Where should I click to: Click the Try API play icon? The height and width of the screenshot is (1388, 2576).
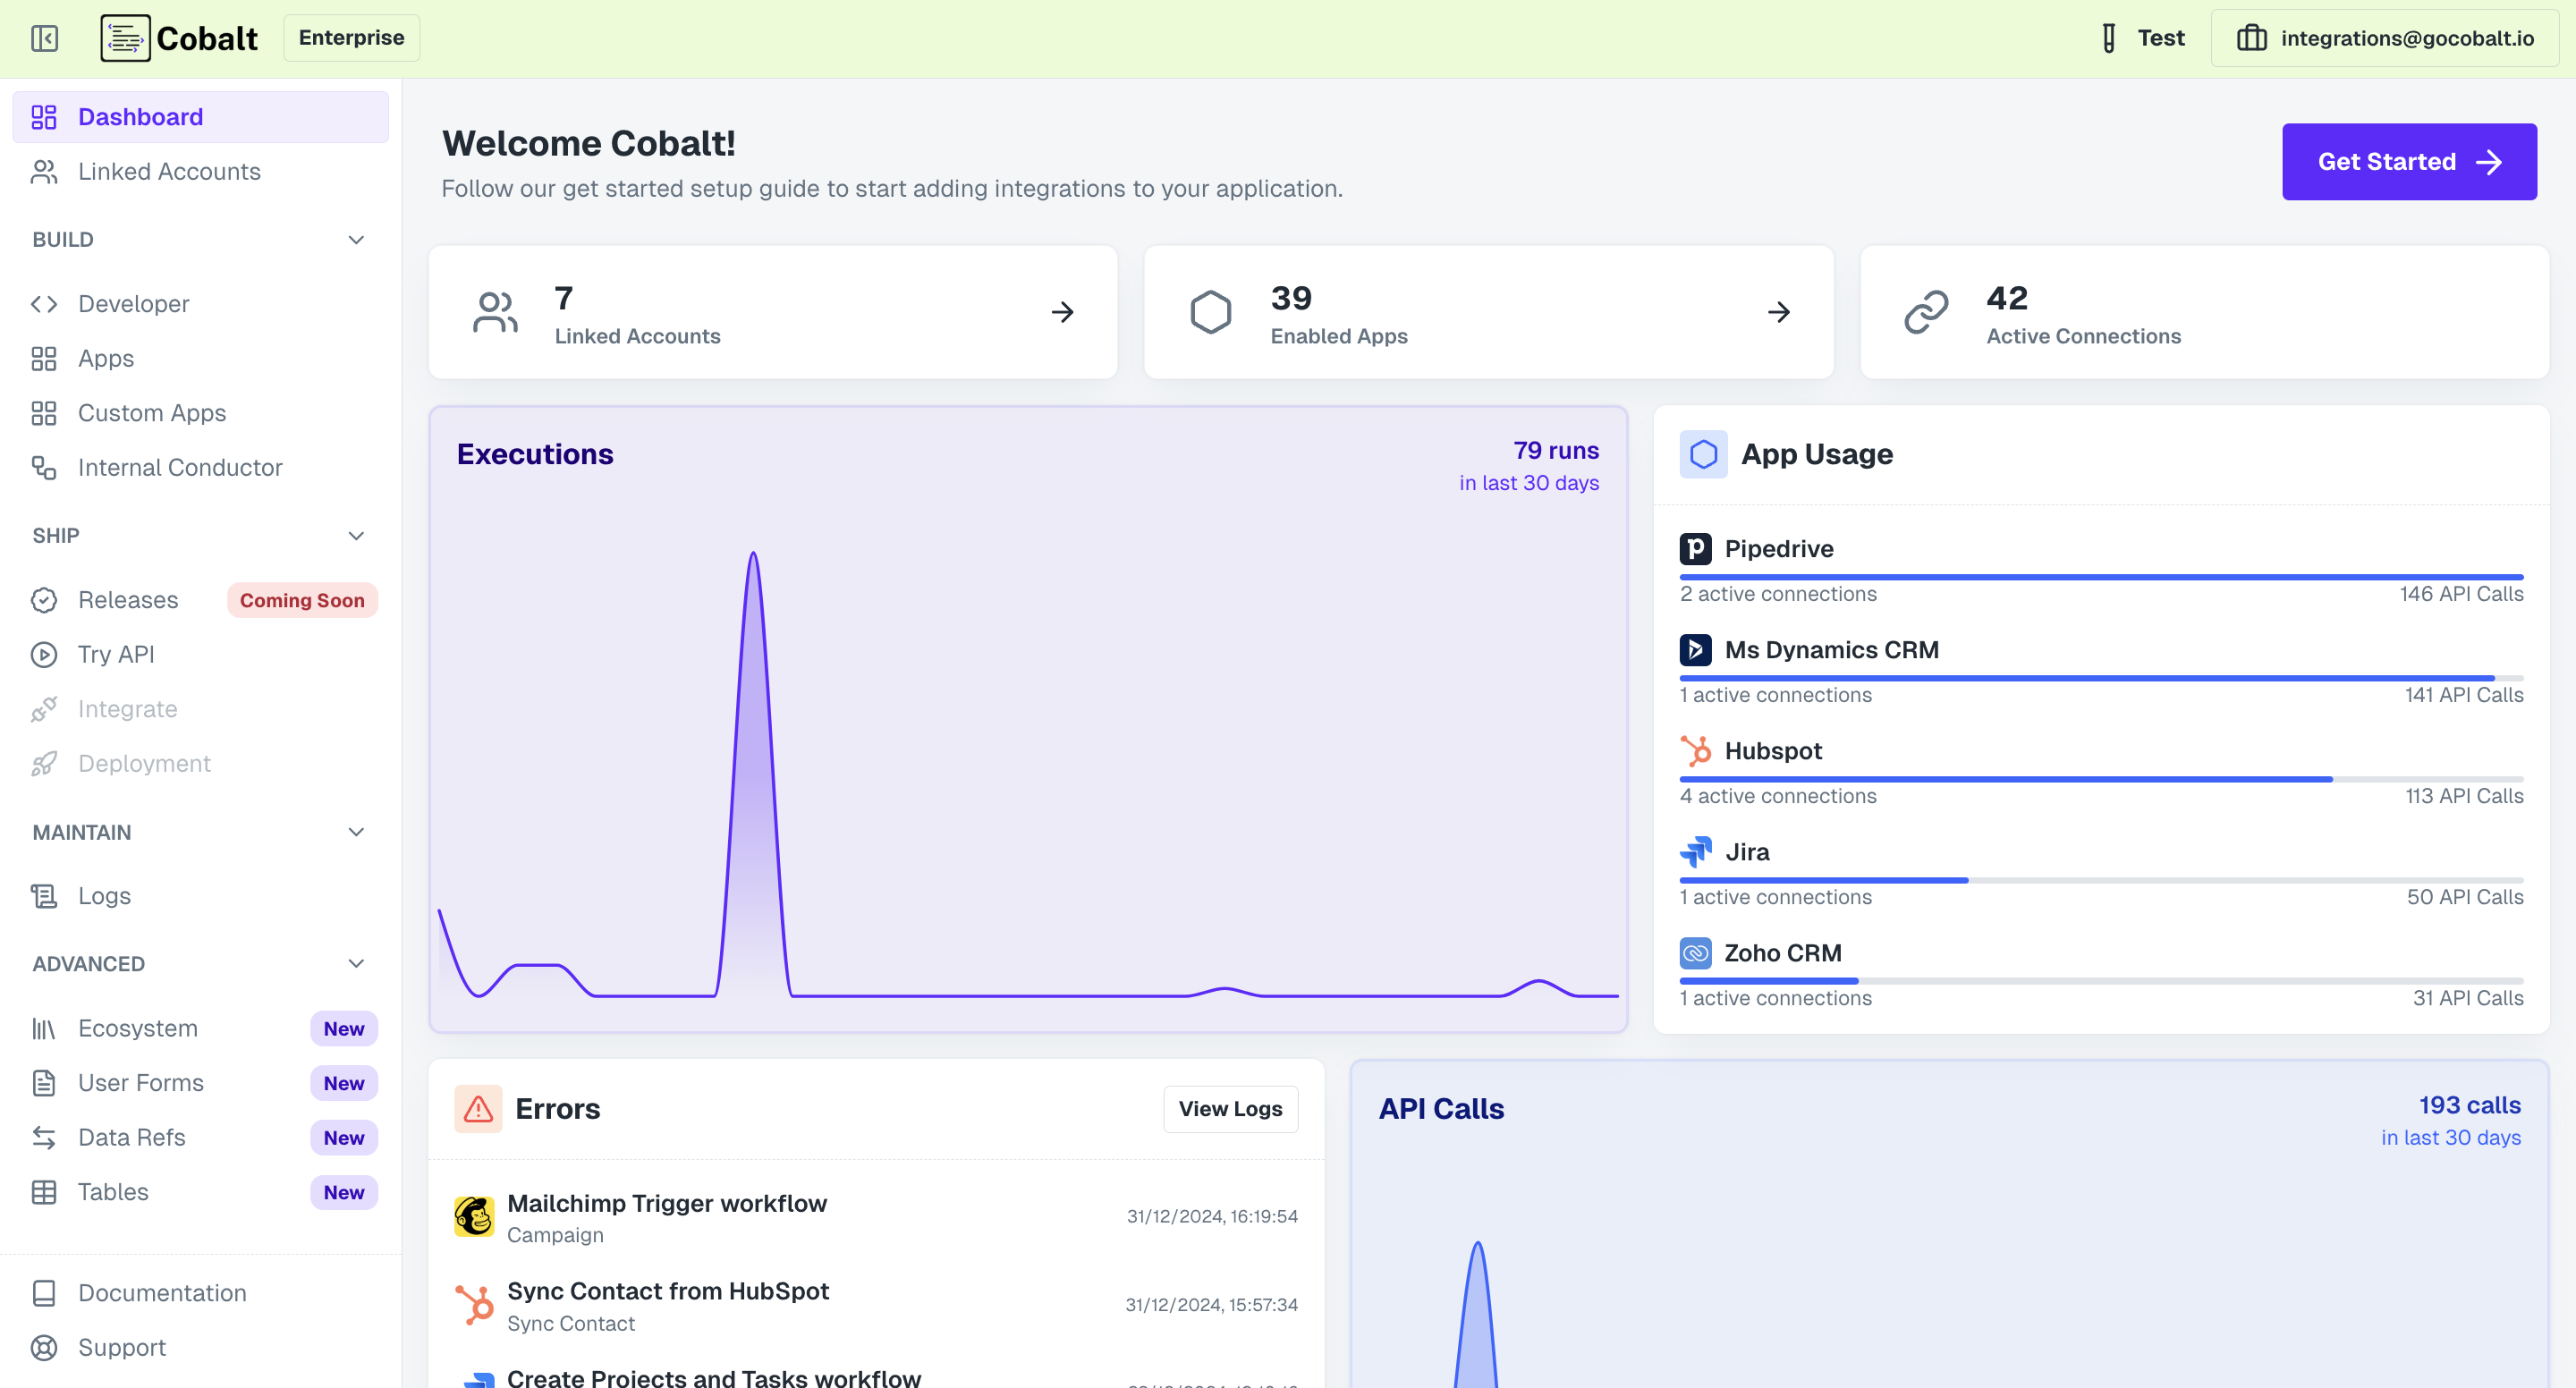tap(44, 655)
